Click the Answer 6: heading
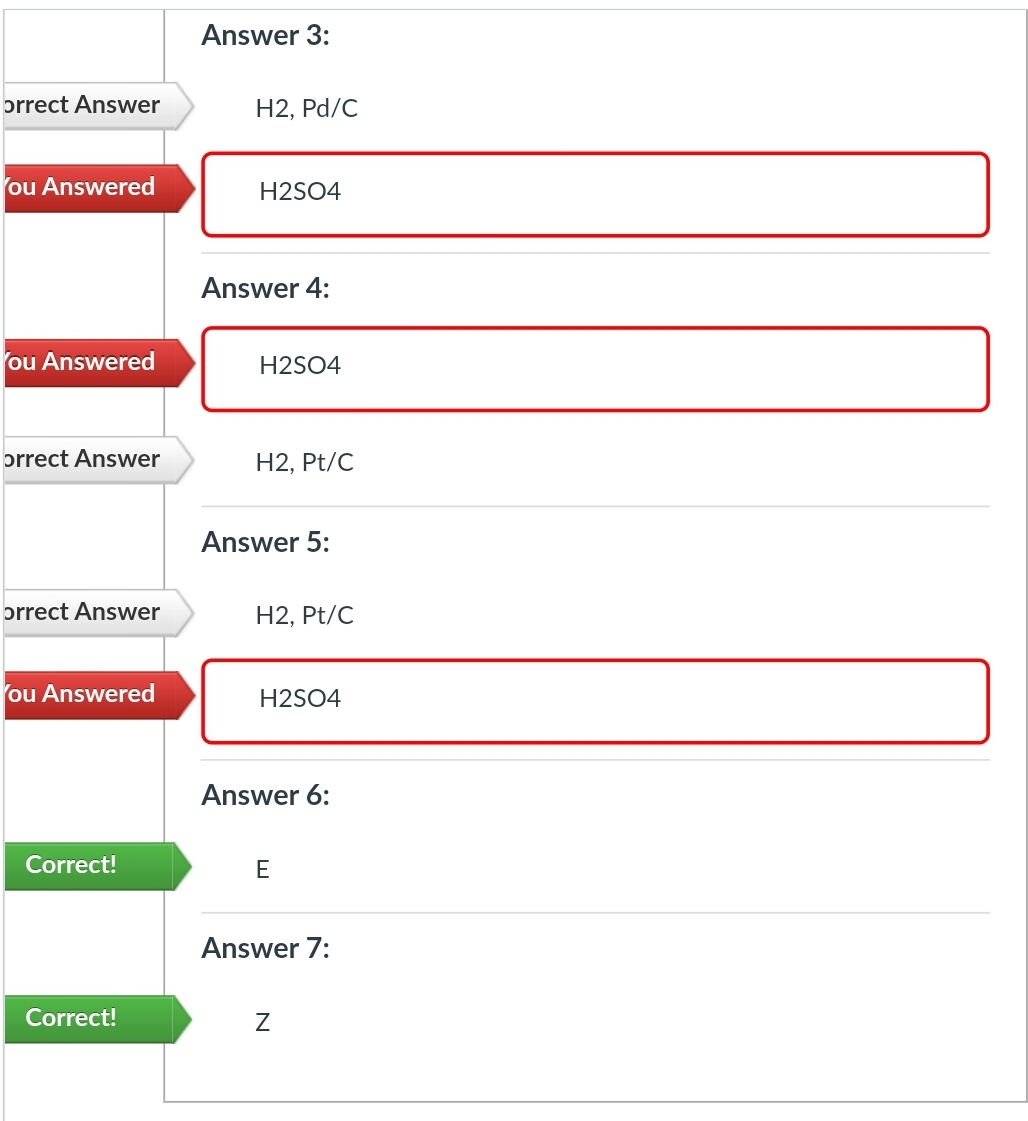Screen dimensions: 1028x1121 pyautogui.click(x=265, y=796)
